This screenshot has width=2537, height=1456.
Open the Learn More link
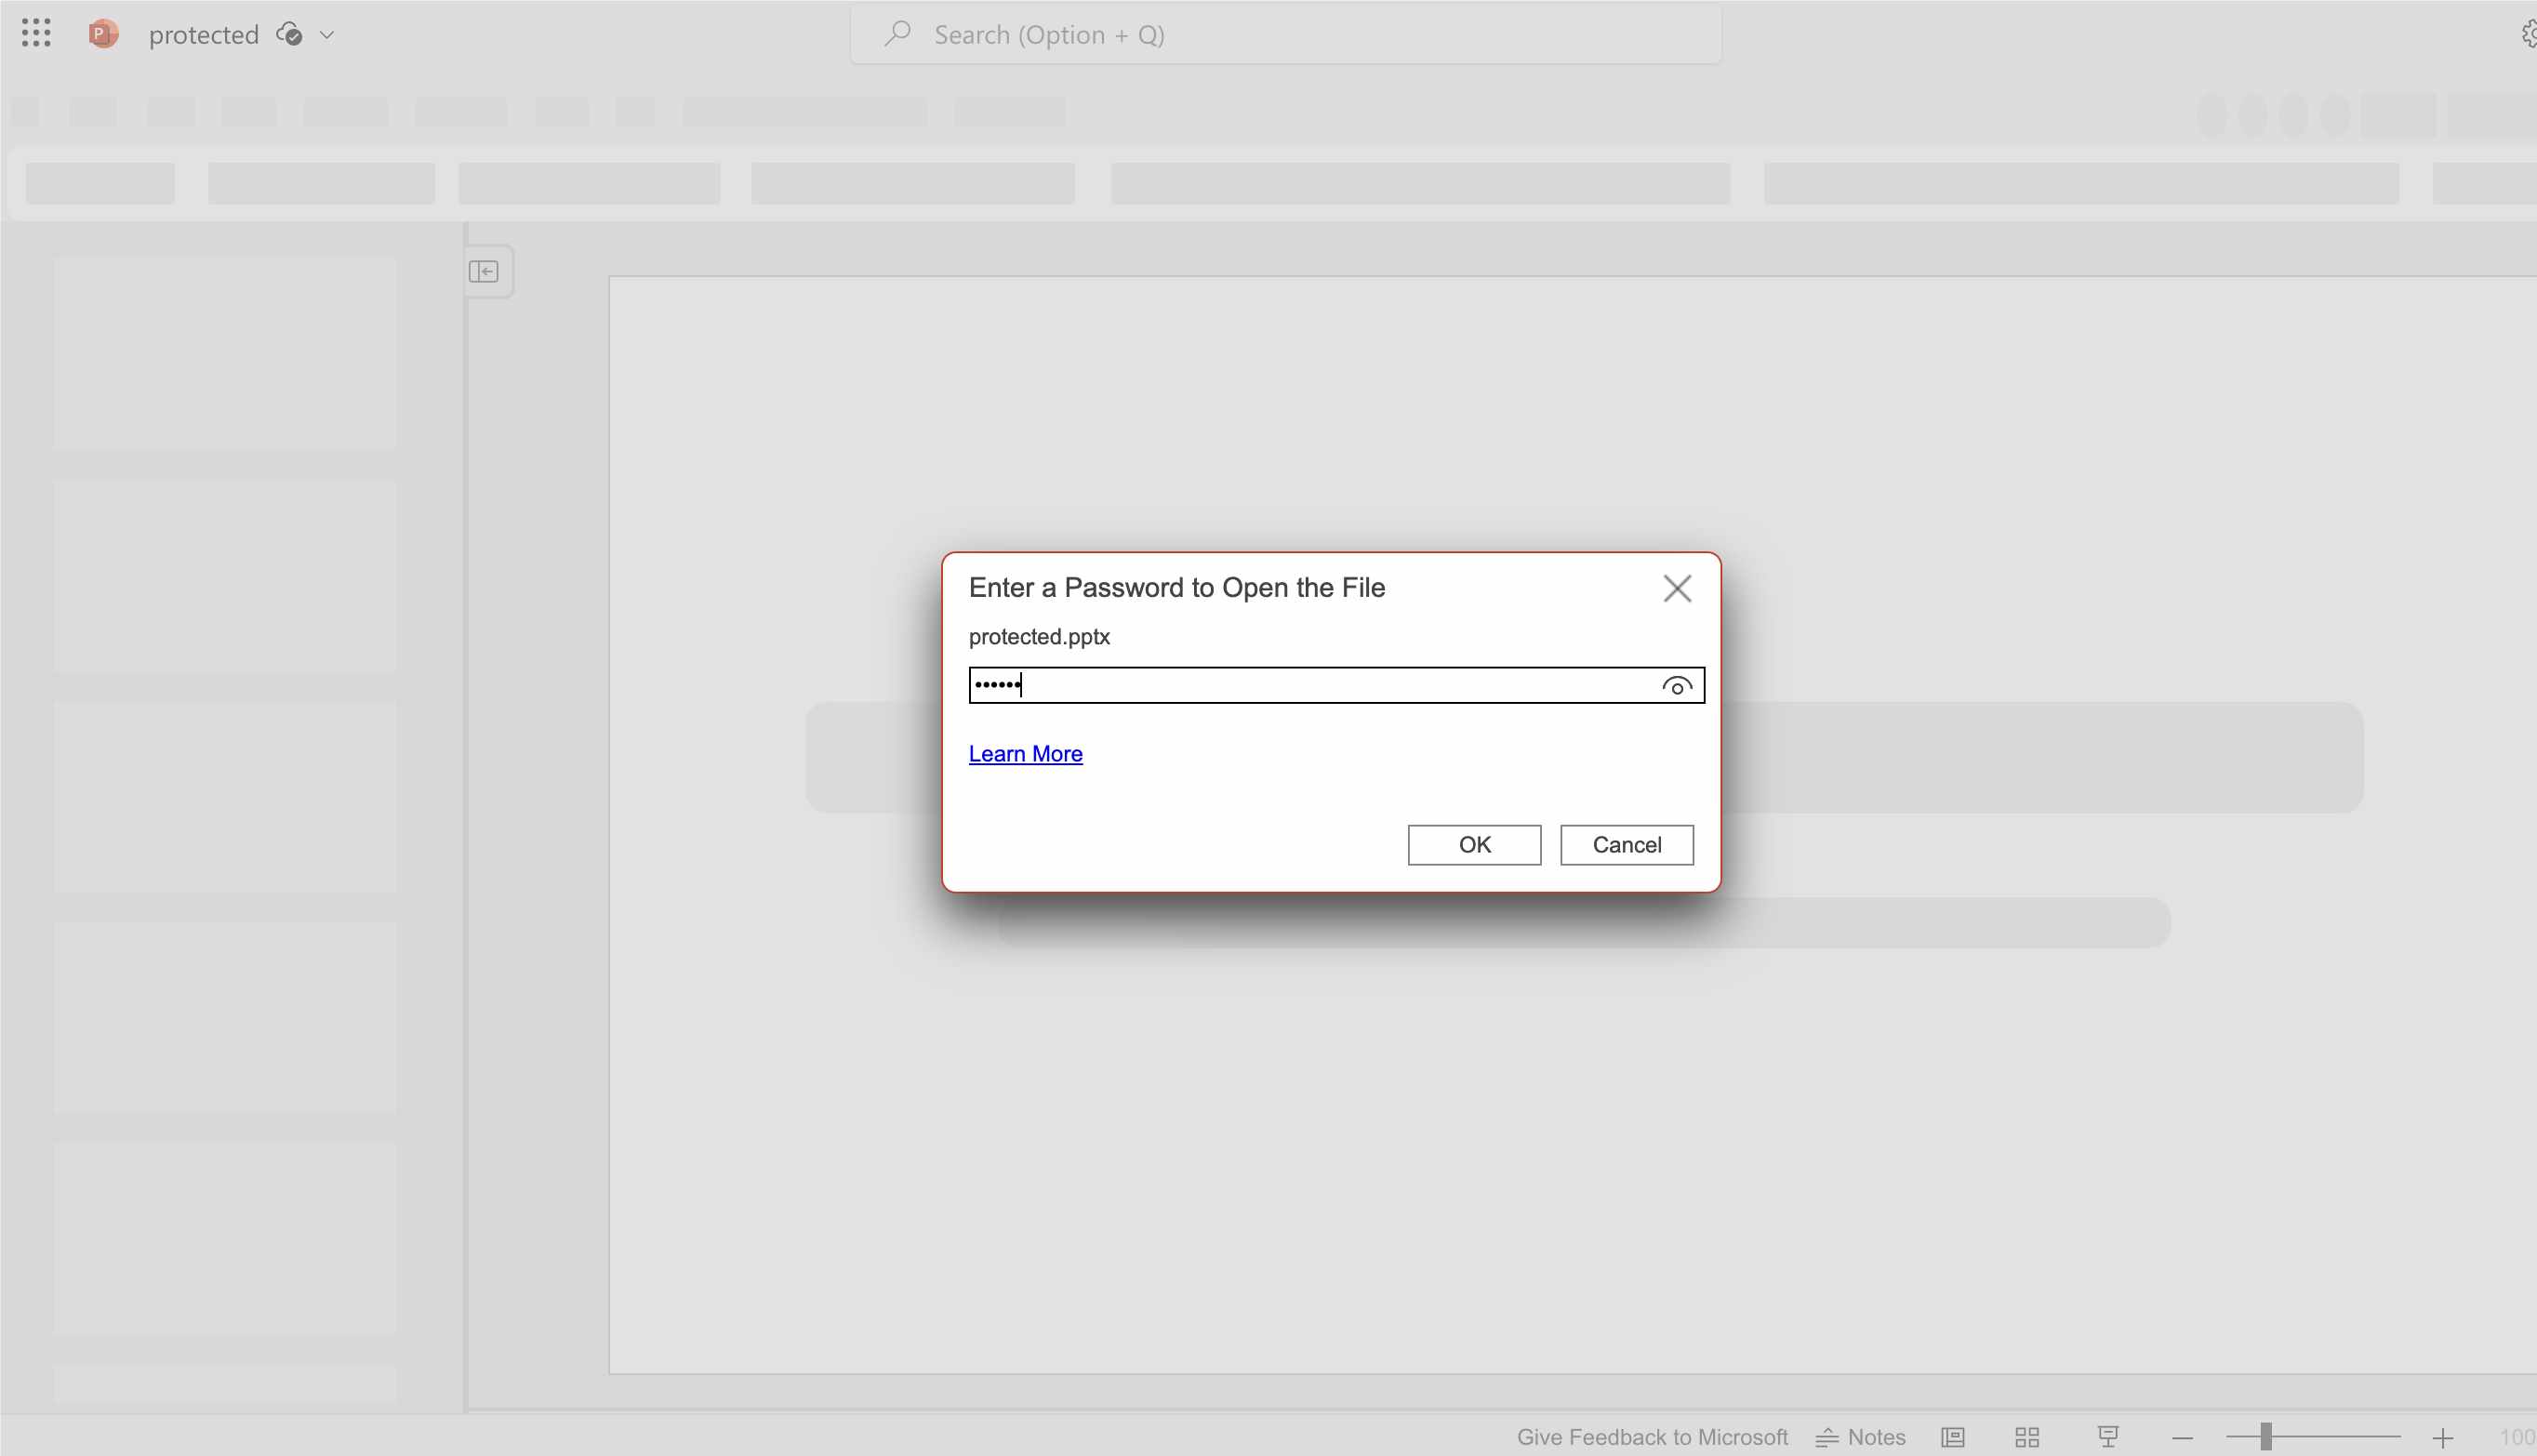point(1025,754)
